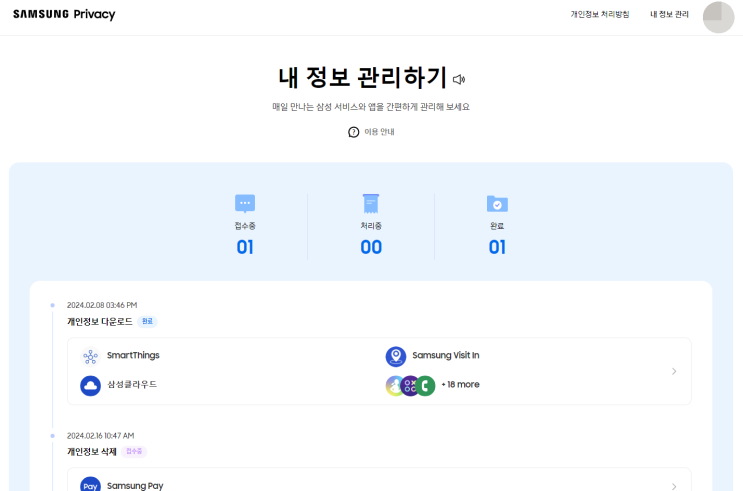Viewport: 743px width, 491px height.
Task: Click the timeline dot for 2024.02.16
Action: point(53,436)
